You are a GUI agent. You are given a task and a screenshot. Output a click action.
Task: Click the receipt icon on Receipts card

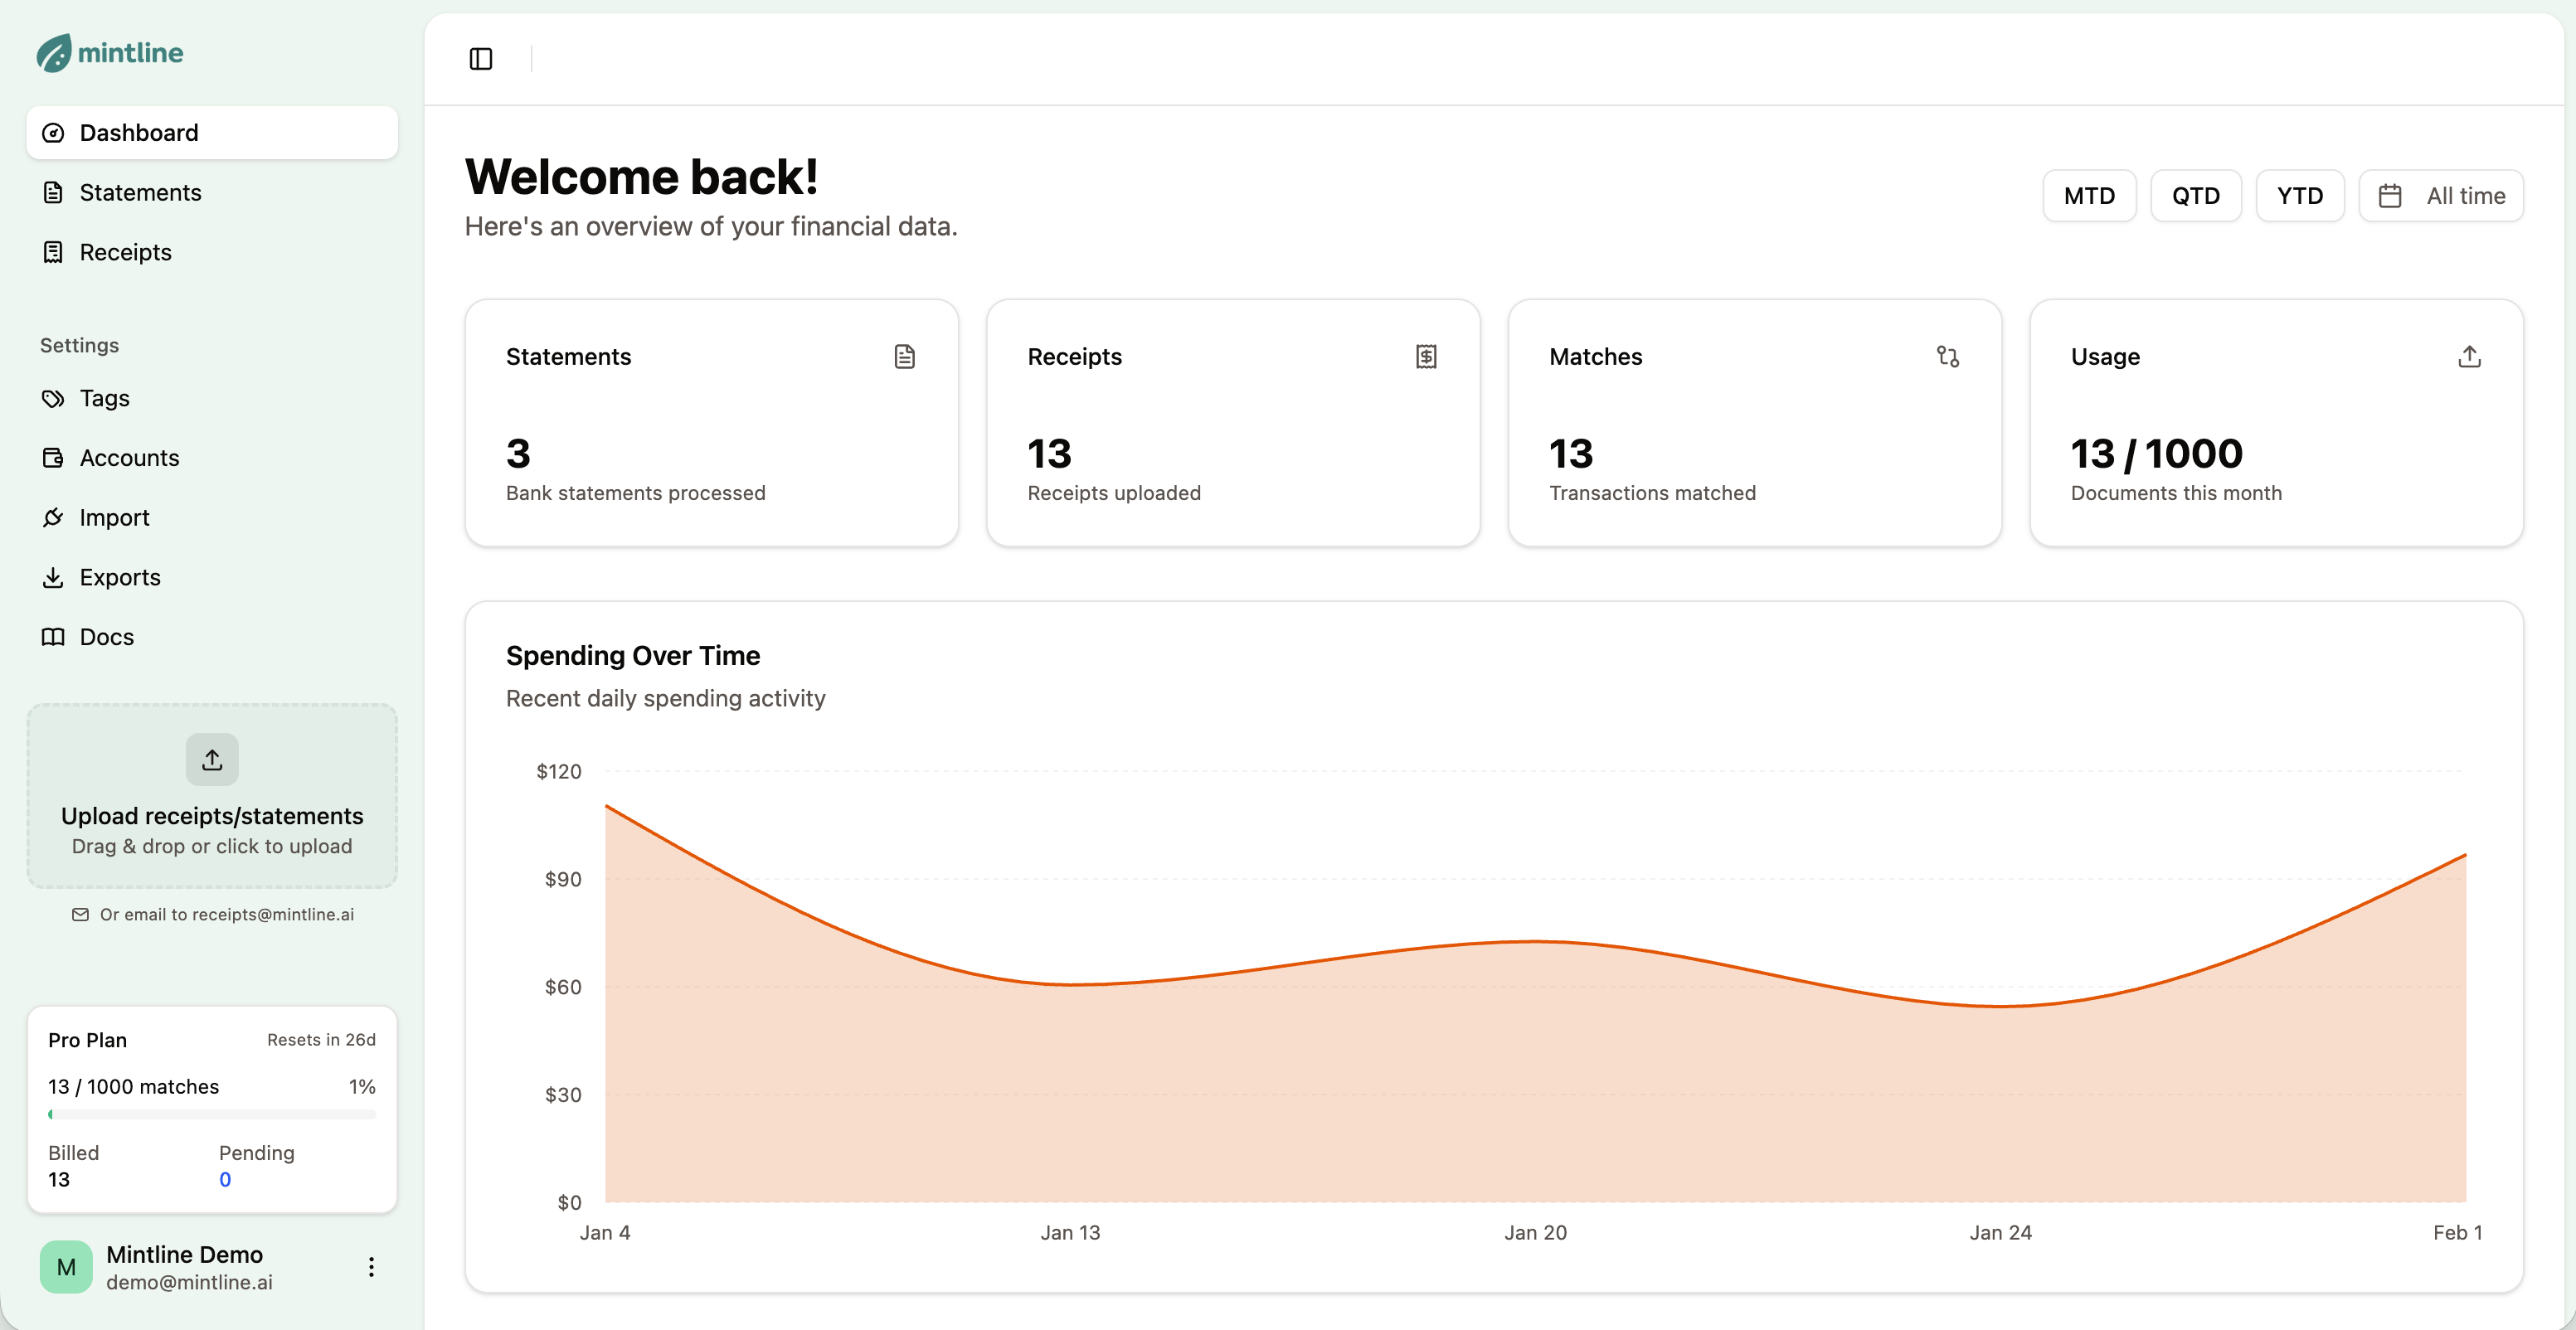1426,357
